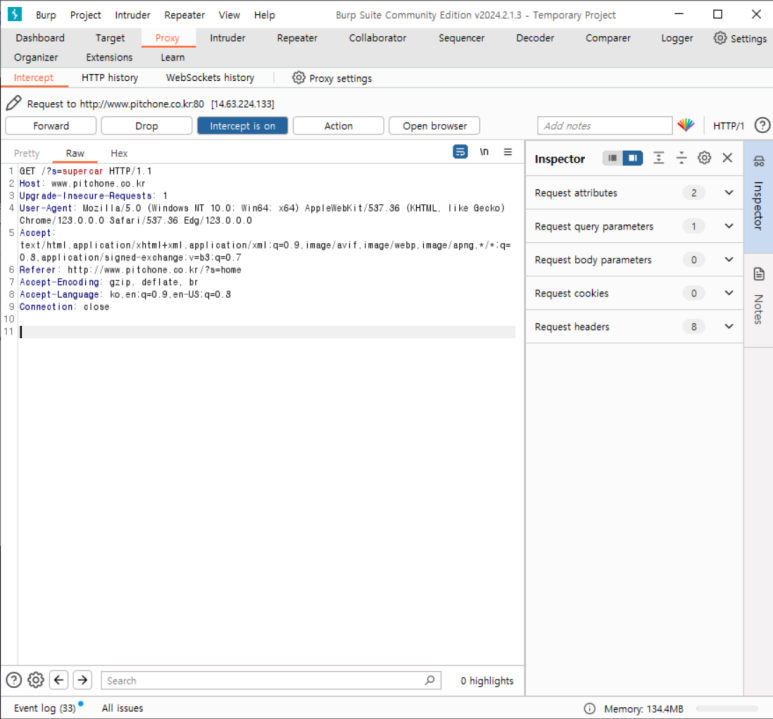Click the Add notes field
Viewport: 773px width, 719px height.
(605, 126)
